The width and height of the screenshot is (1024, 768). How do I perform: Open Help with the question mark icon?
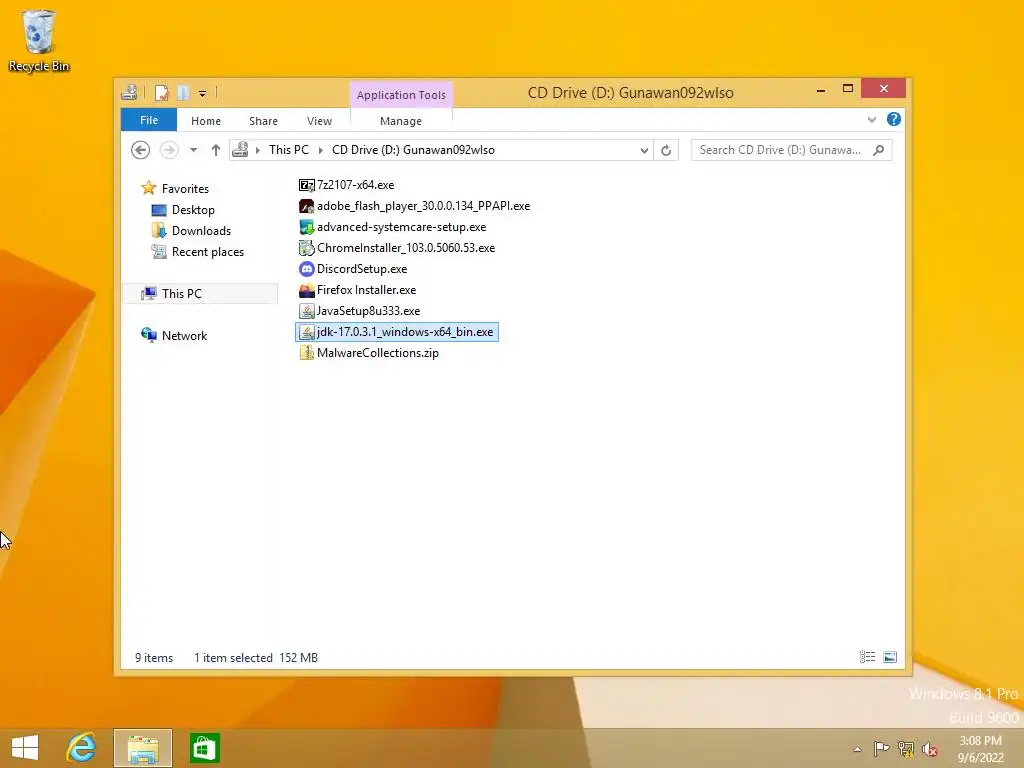(x=894, y=119)
